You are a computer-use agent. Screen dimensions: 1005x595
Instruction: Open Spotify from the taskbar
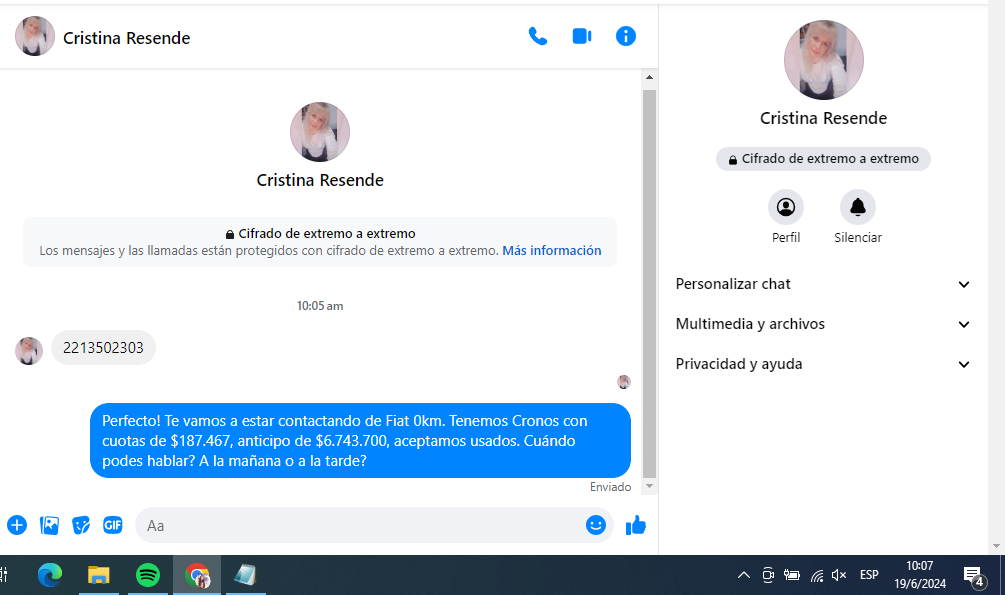pos(147,575)
